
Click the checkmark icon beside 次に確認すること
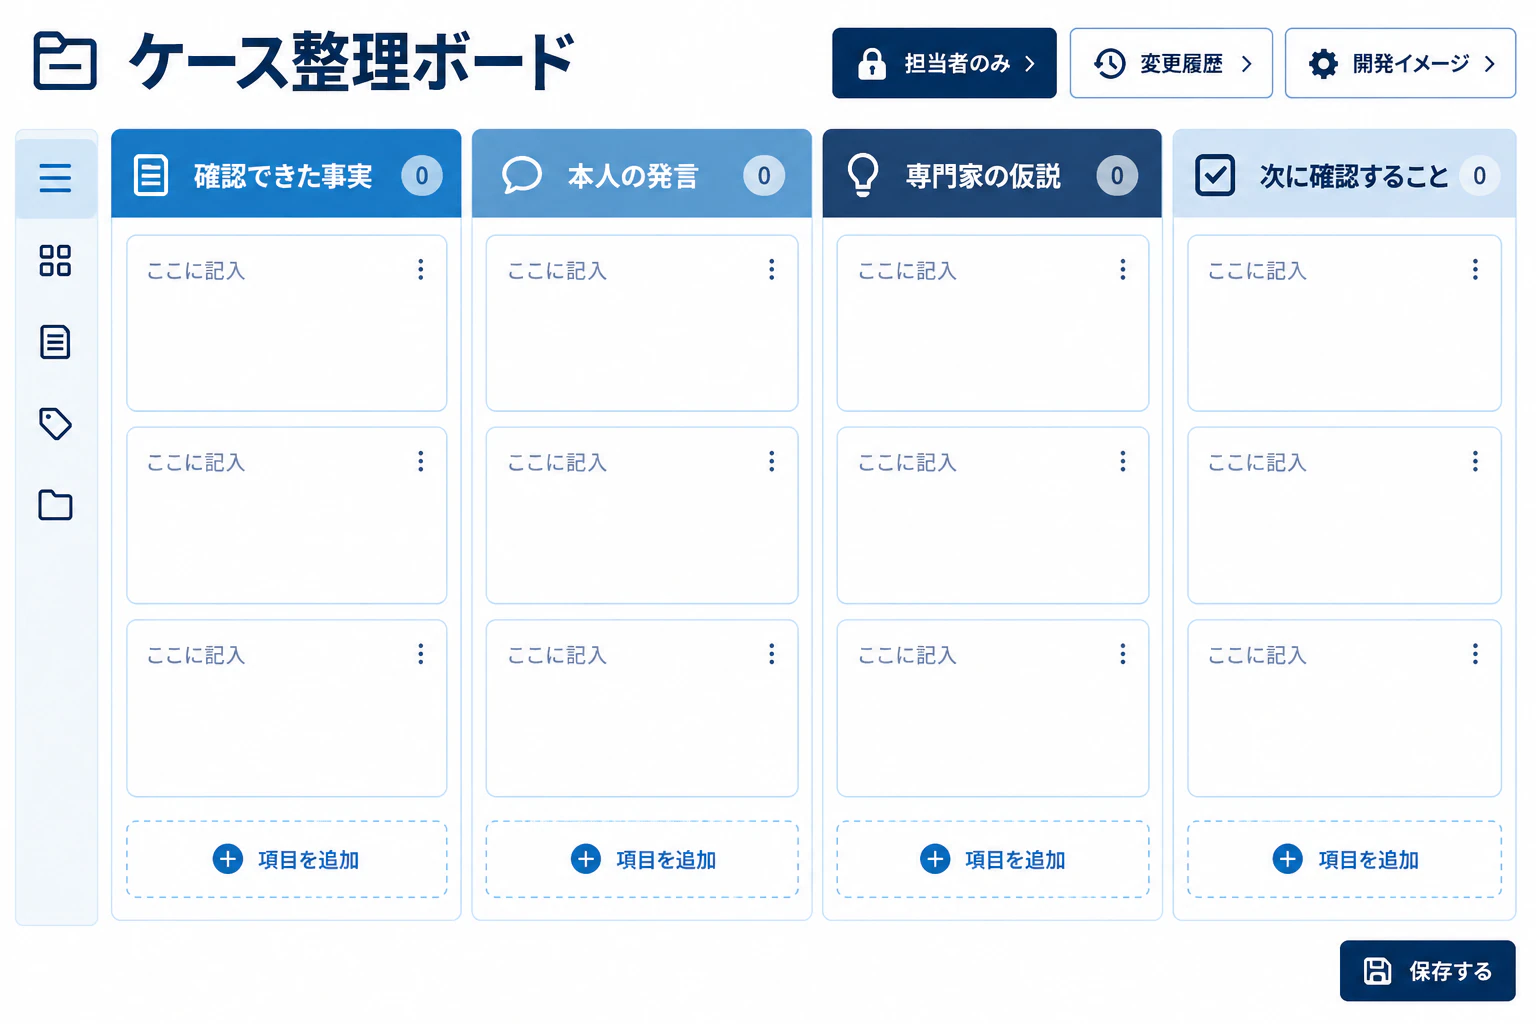pos(1215,175)
